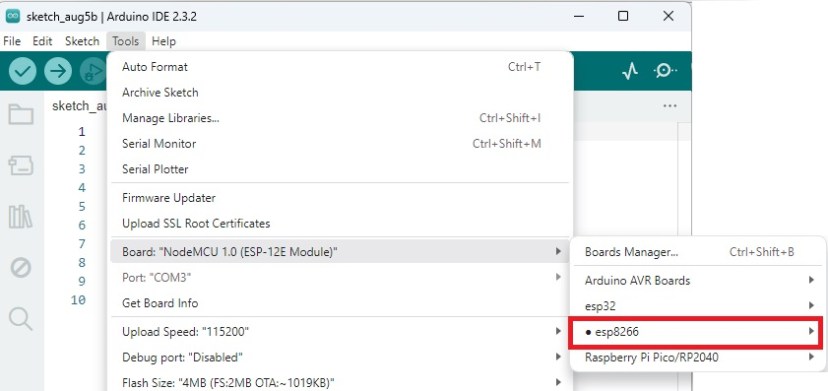Open the Library Manager books icon
The width and height of the screenshot is (828, 391).
click(21, 217)
